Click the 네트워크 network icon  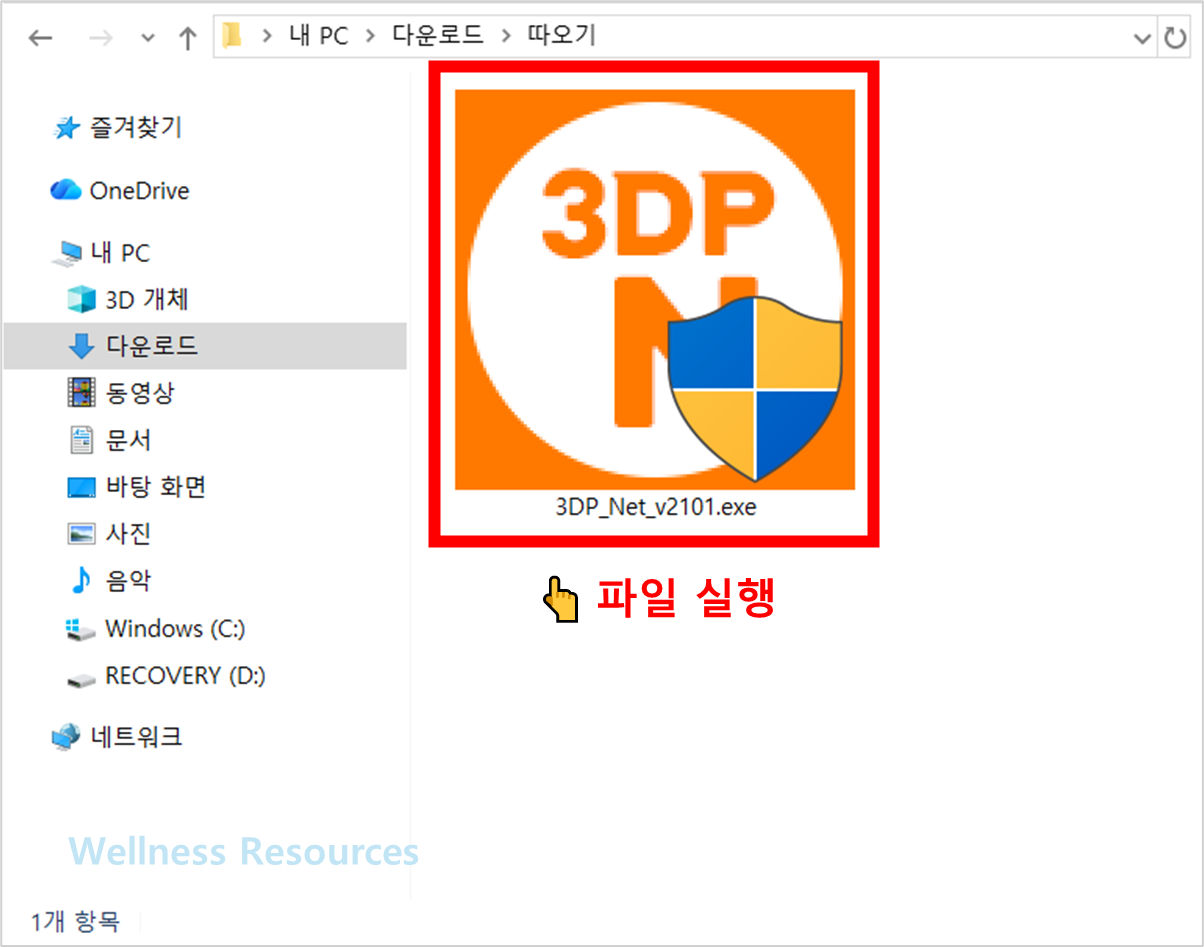(x=66, y=738)
